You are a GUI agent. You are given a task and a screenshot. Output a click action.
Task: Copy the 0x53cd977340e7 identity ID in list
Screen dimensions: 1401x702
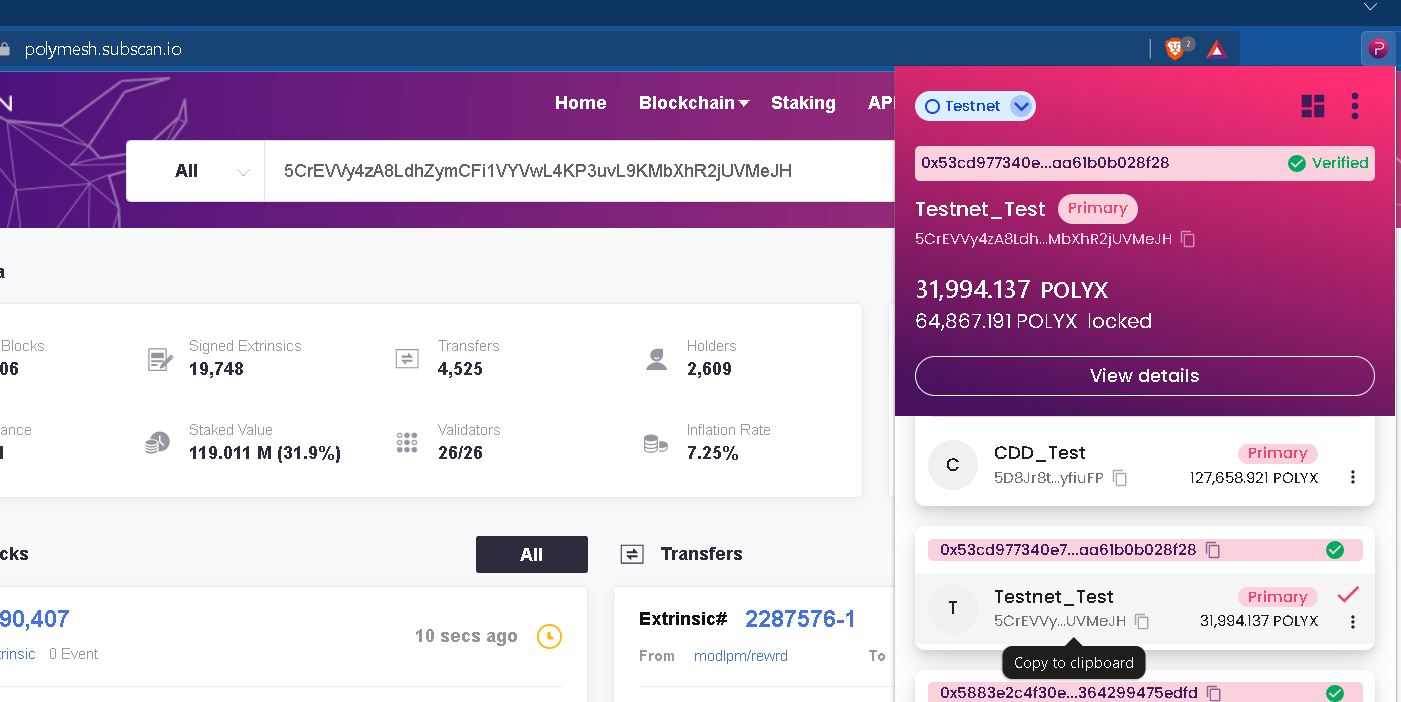tap(1213, 550)
